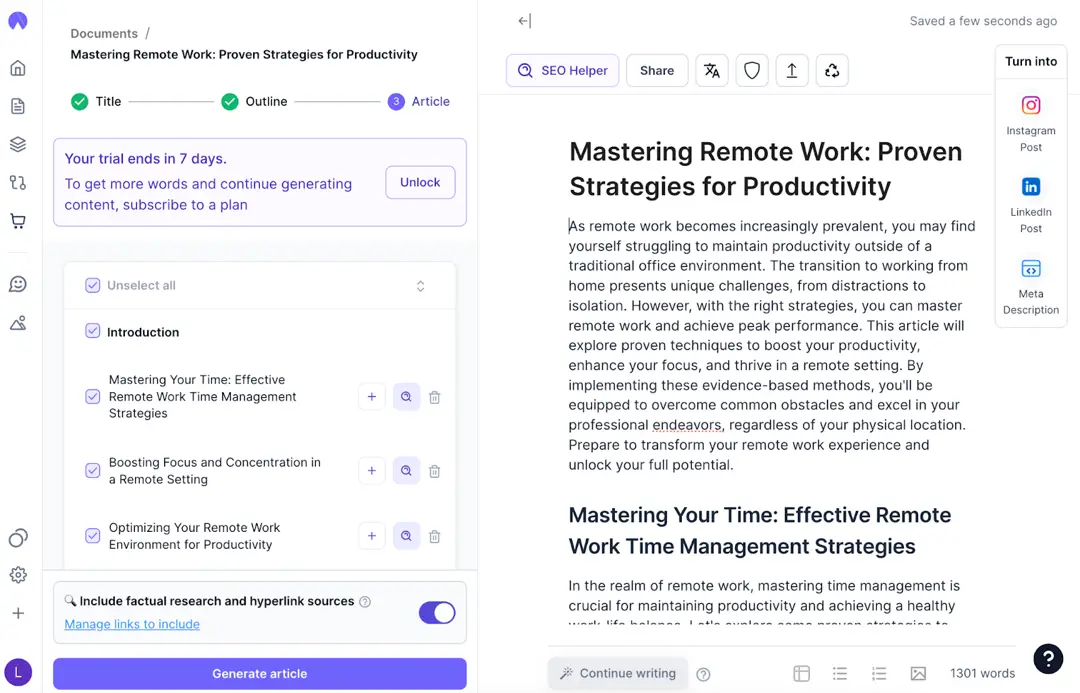Viewport: 1080px width, 693px height.
Task: Turn into a Meta Description
Action: click(1030, 287)
